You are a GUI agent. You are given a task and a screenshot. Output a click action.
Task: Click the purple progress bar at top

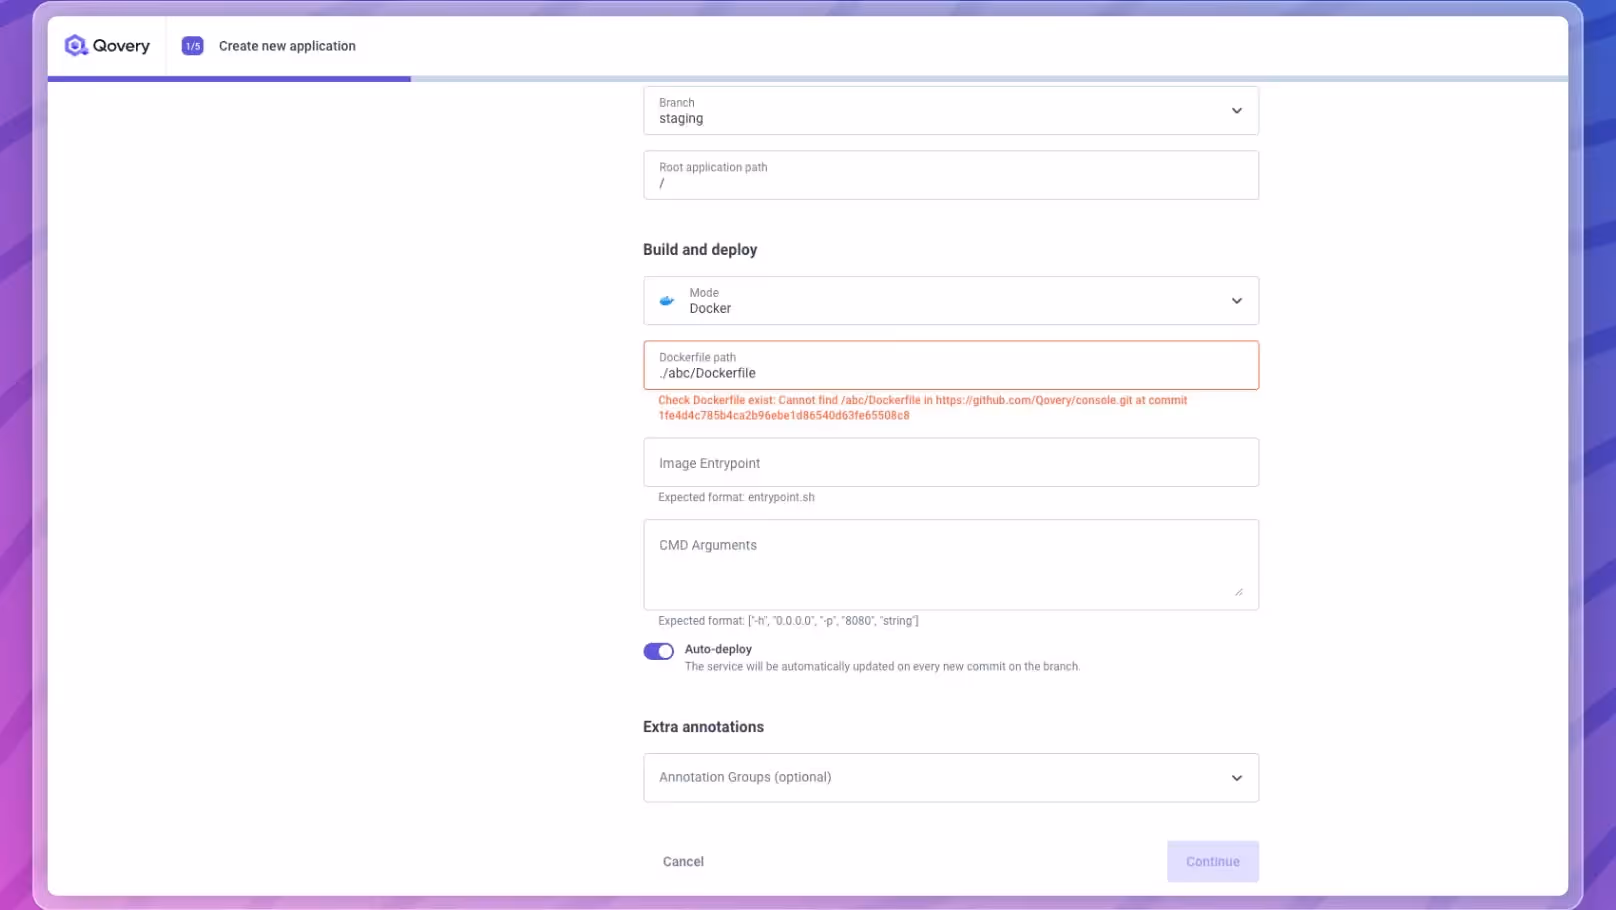coord(230,79)
